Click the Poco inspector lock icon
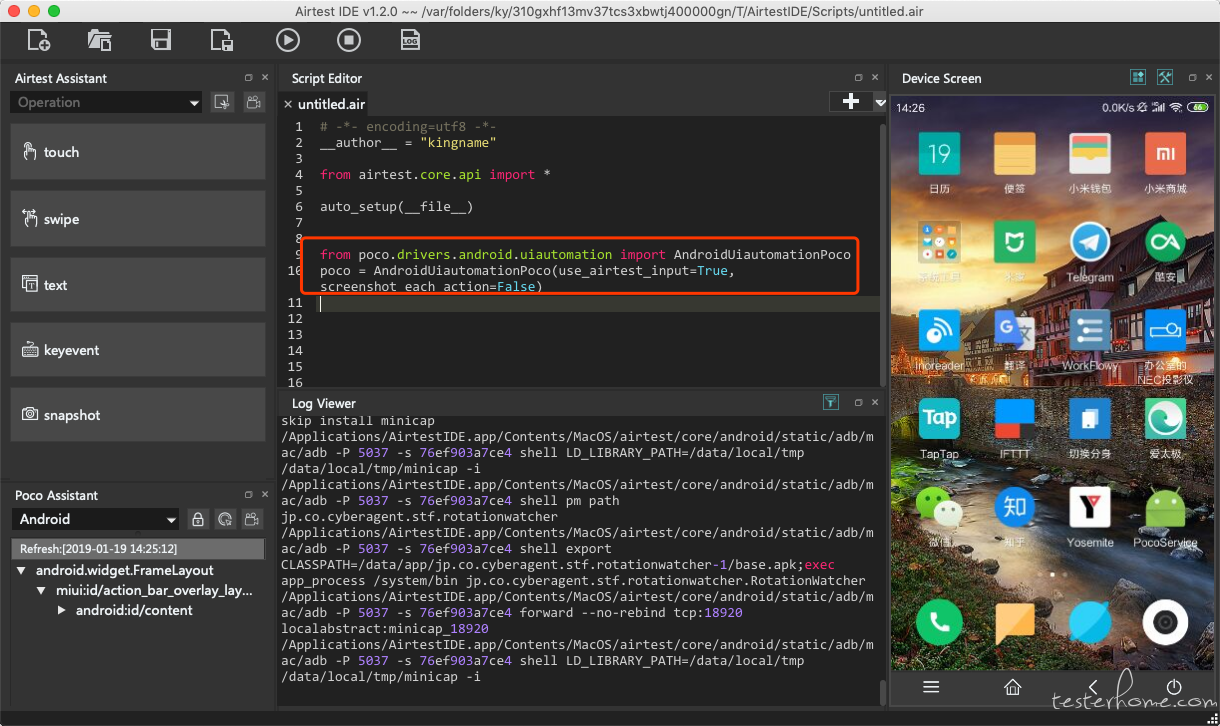This screenshot has width=1220, height=726. point(198,519)
